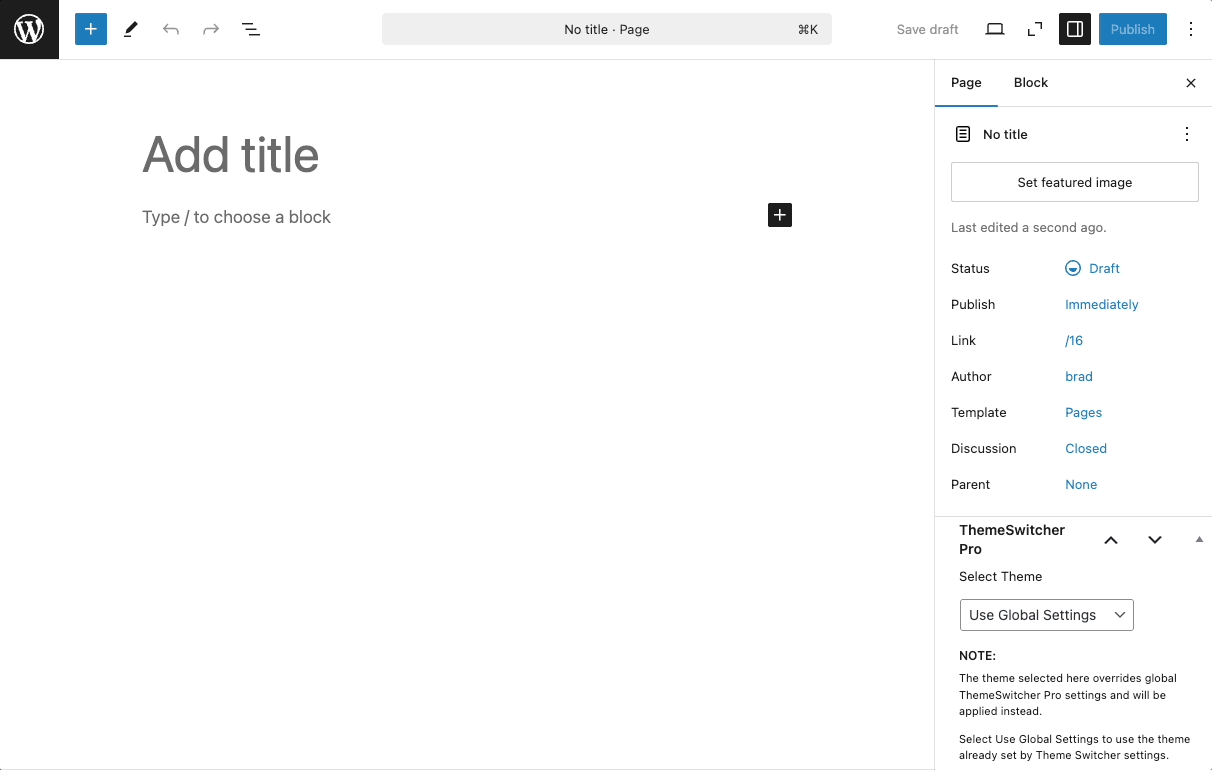
Task: Click the Redo arrow
Action: (x=211, y=29)
